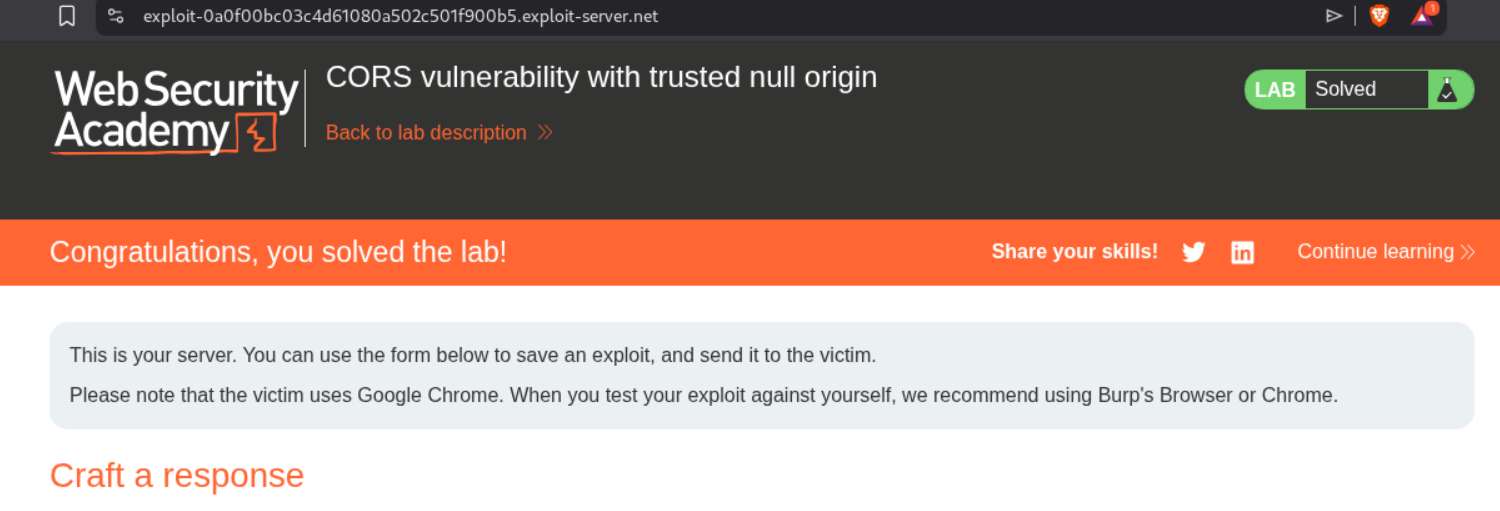Click the send arrow icon in address bar

[1334, 16]
